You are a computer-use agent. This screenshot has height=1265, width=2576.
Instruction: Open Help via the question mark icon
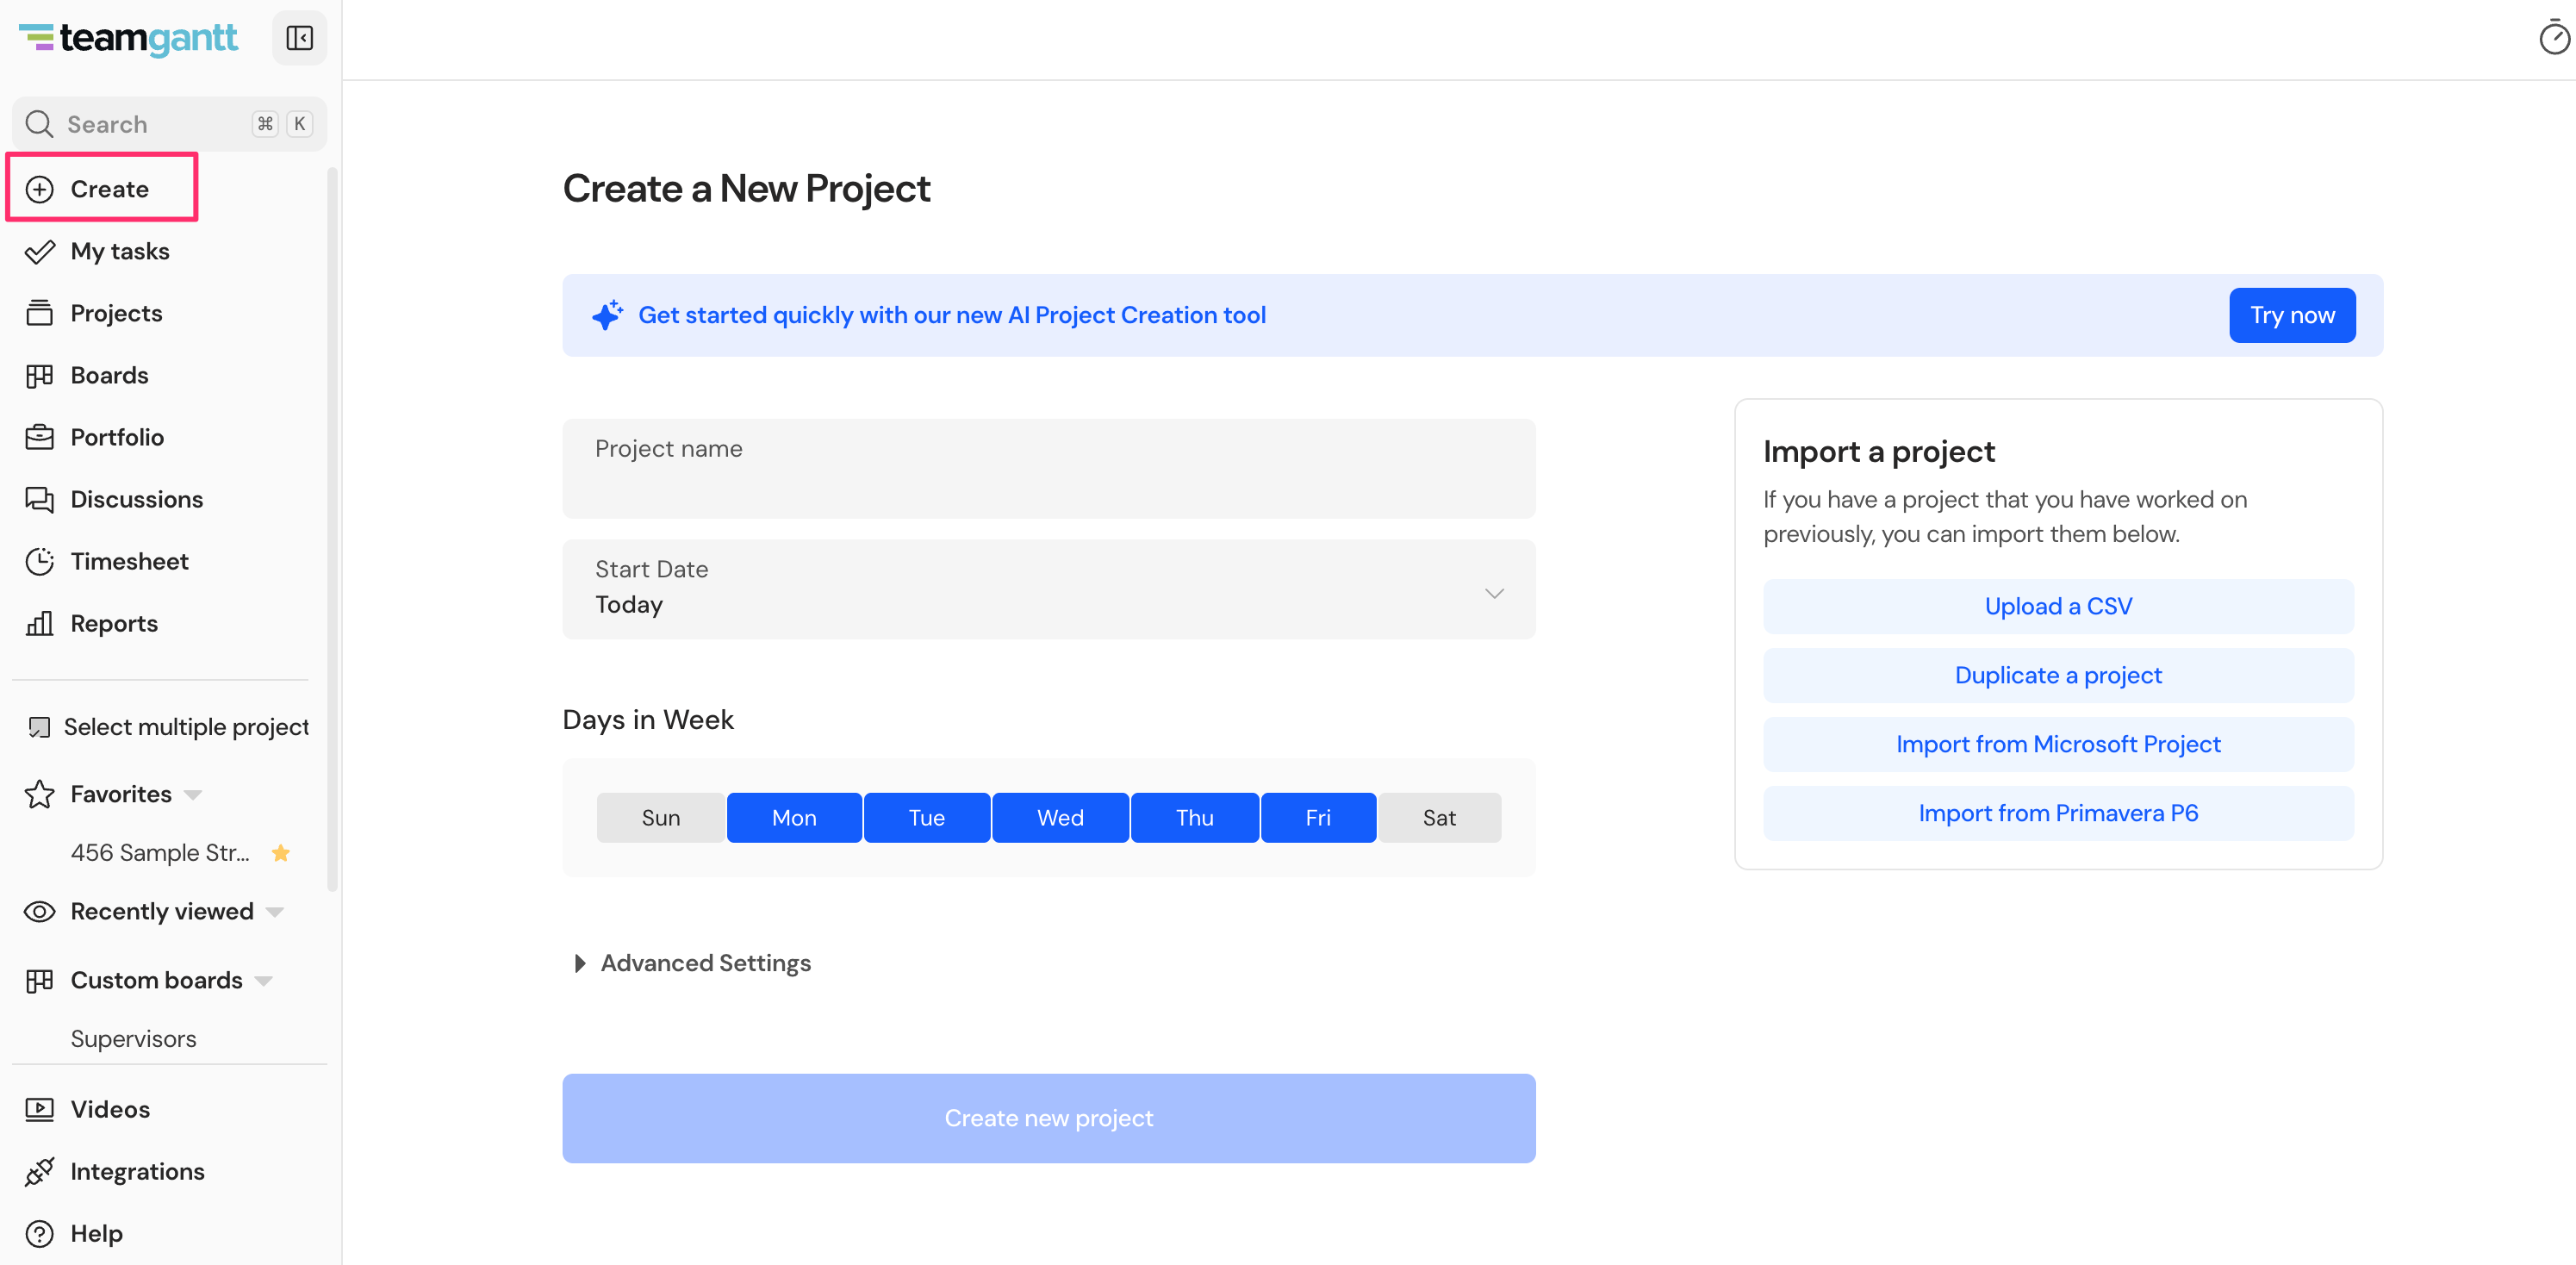tap(39, 1233)
